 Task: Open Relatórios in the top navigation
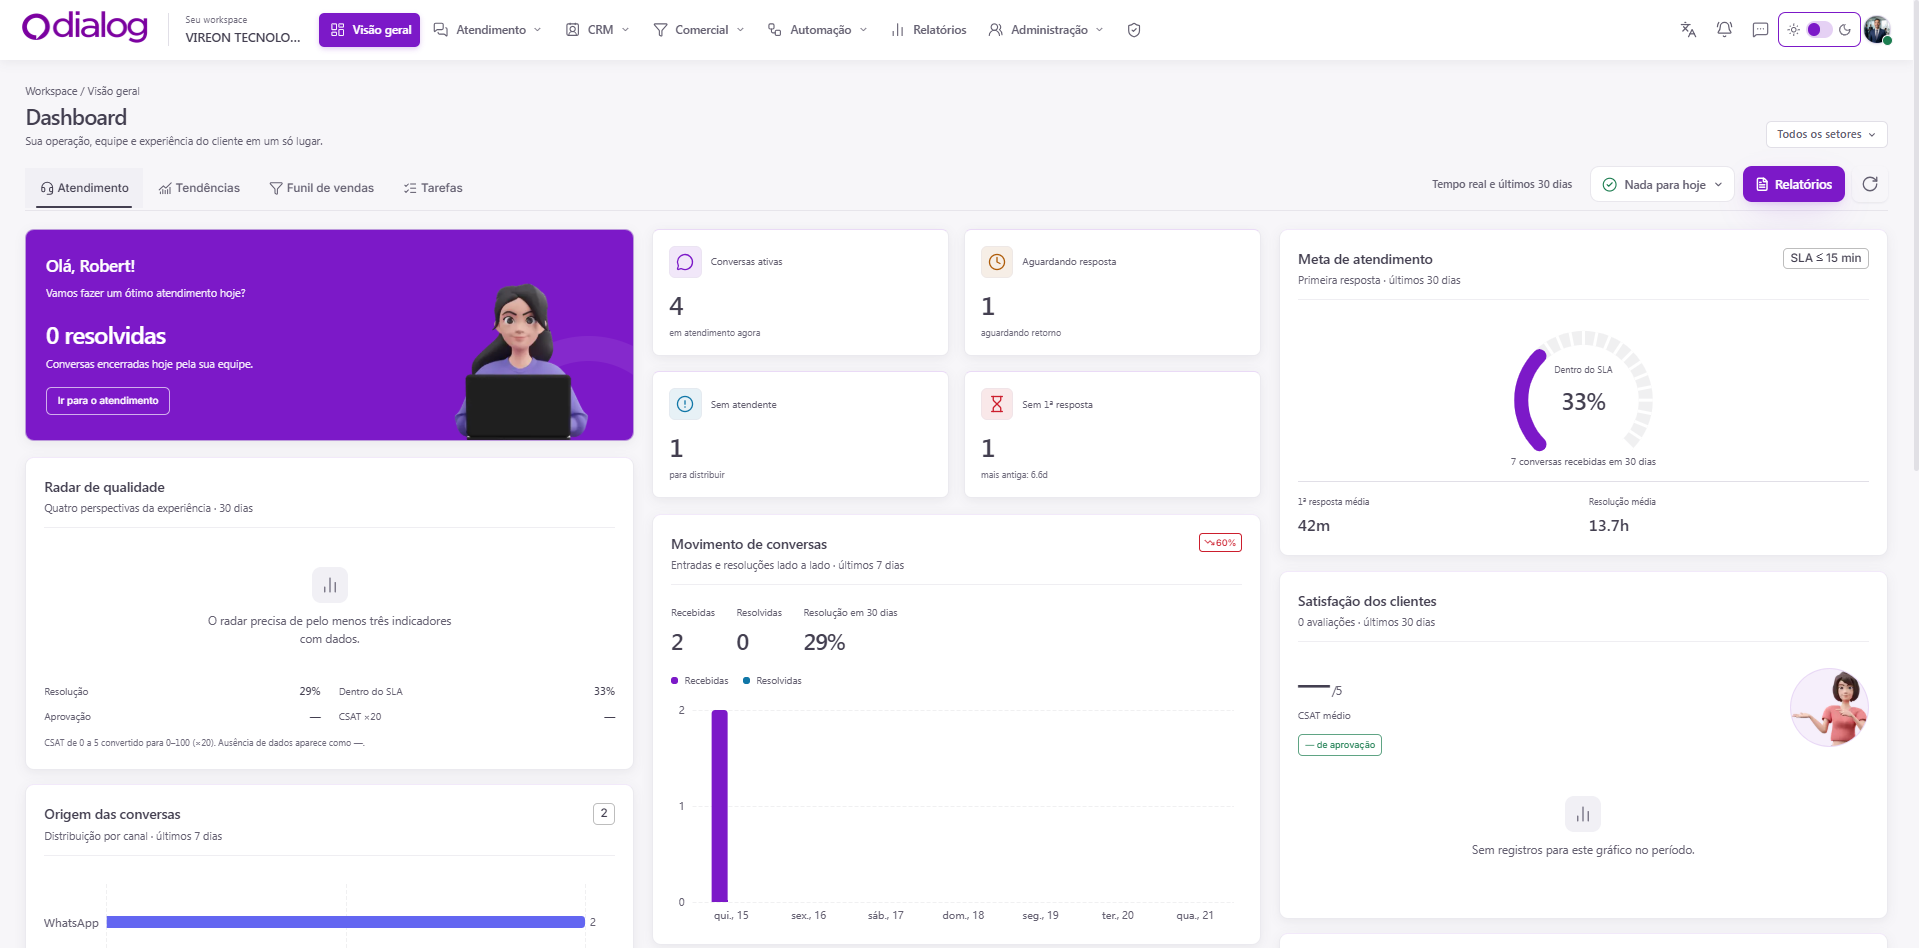point(929,30)
